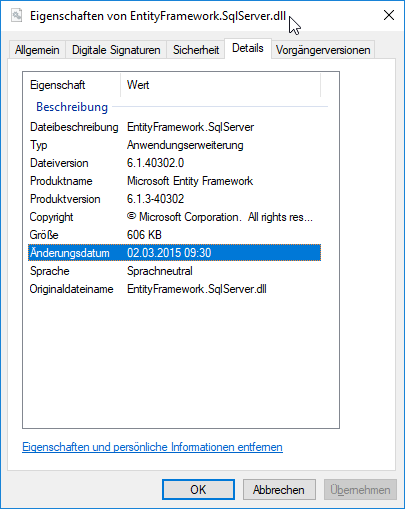
Task: Switch to the Allgemein tab
Action: [x=37, y=50]
